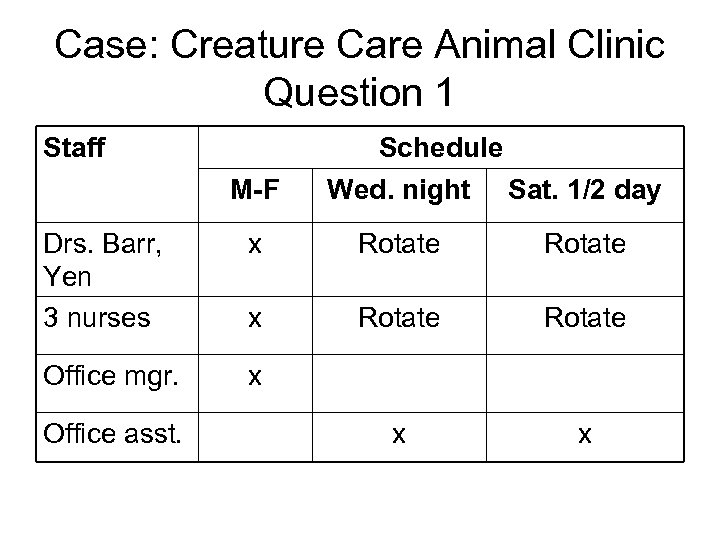Image resolution: width=720 pixels, height=540 pixels.
Task: Select Wed. night 'Rotate' in the doctors row
Action: point(398,243)
